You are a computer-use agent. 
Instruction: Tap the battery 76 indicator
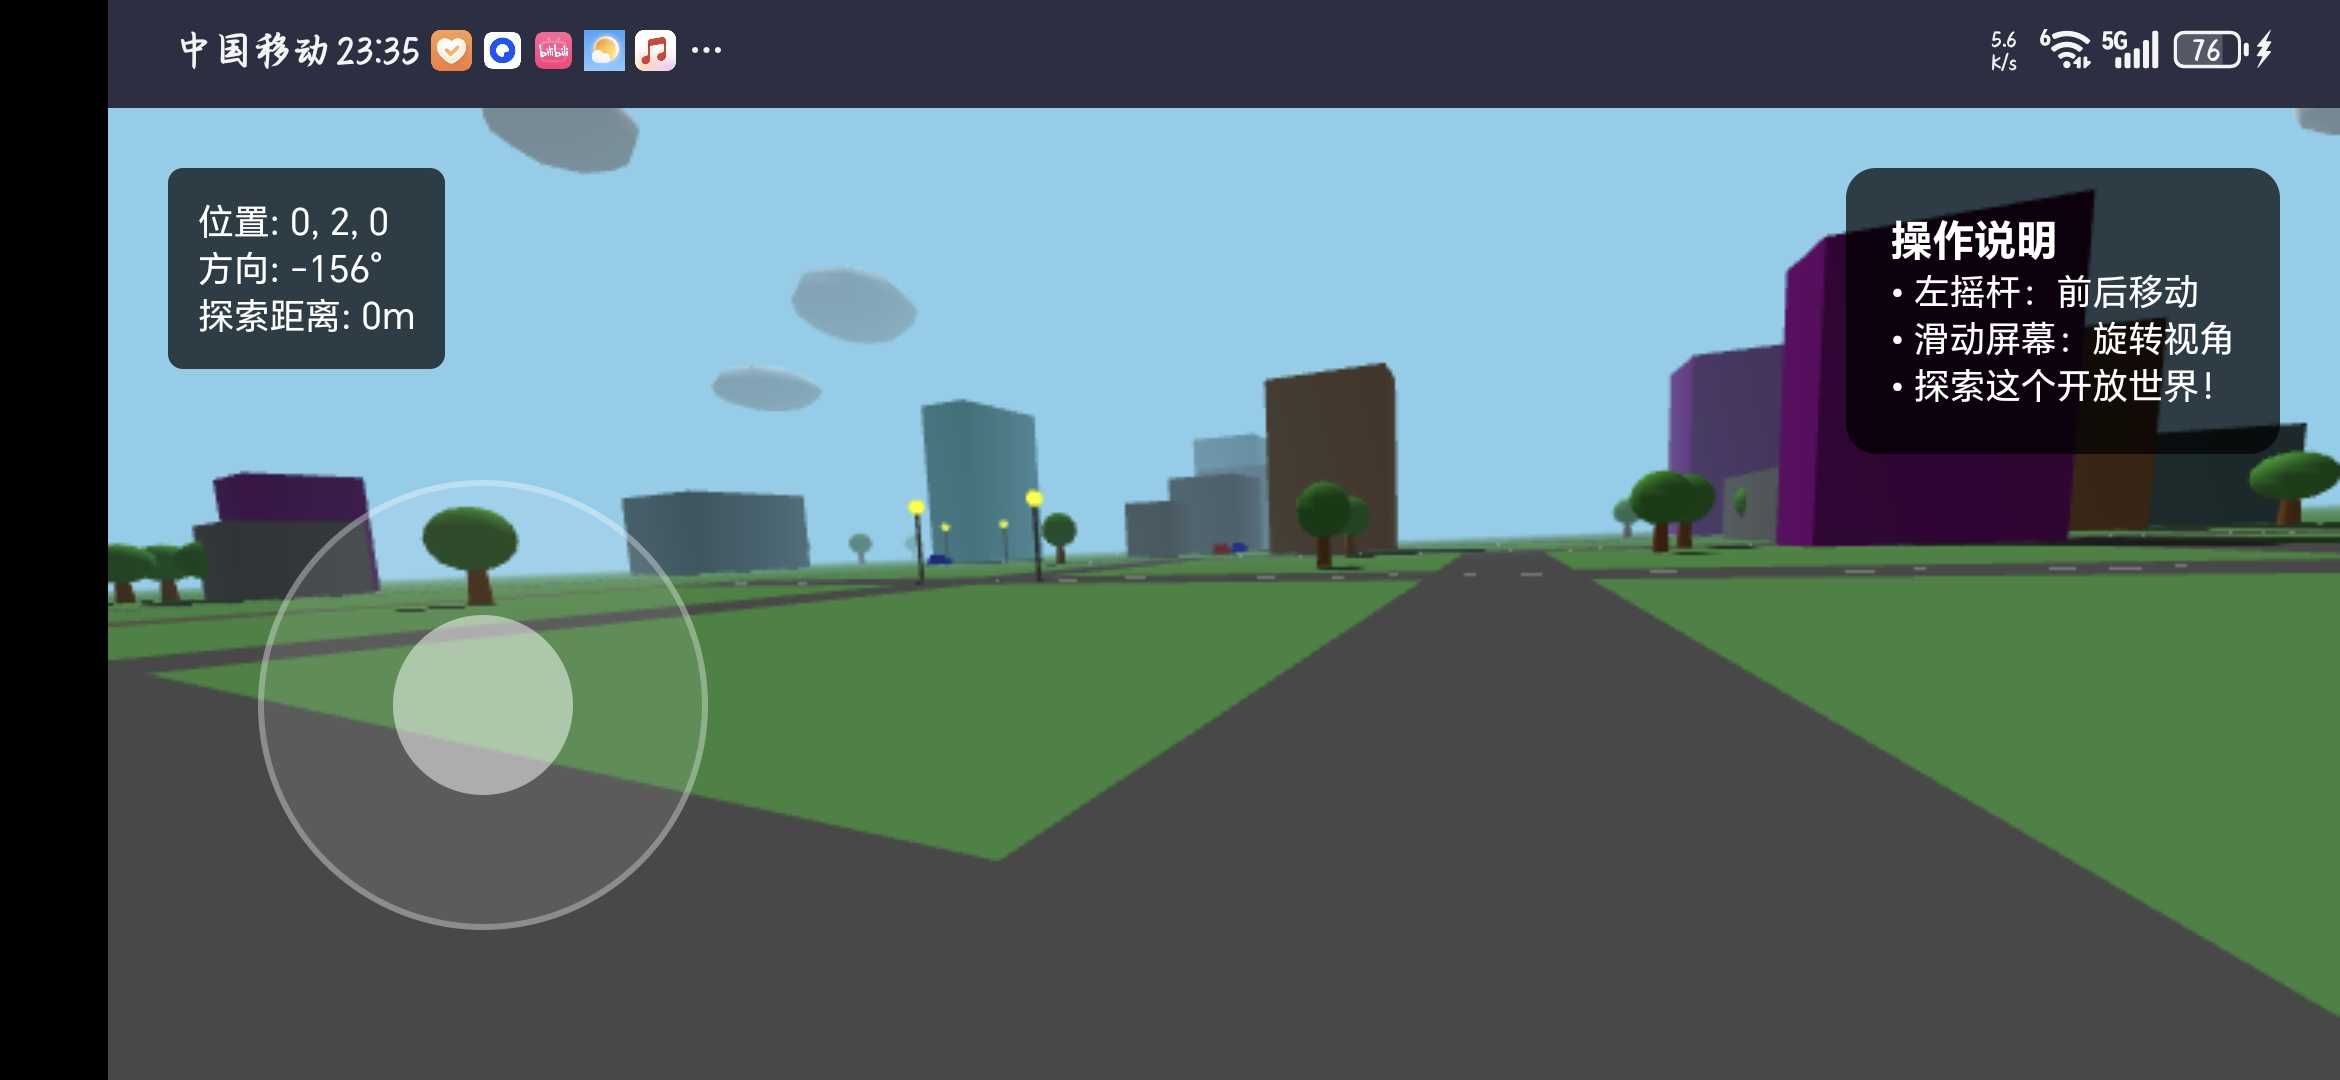click(x=2210, y=50)
